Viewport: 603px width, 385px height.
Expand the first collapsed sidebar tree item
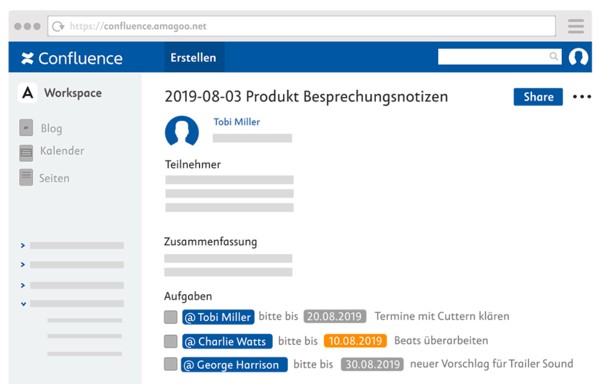click(x=23, y=245)
